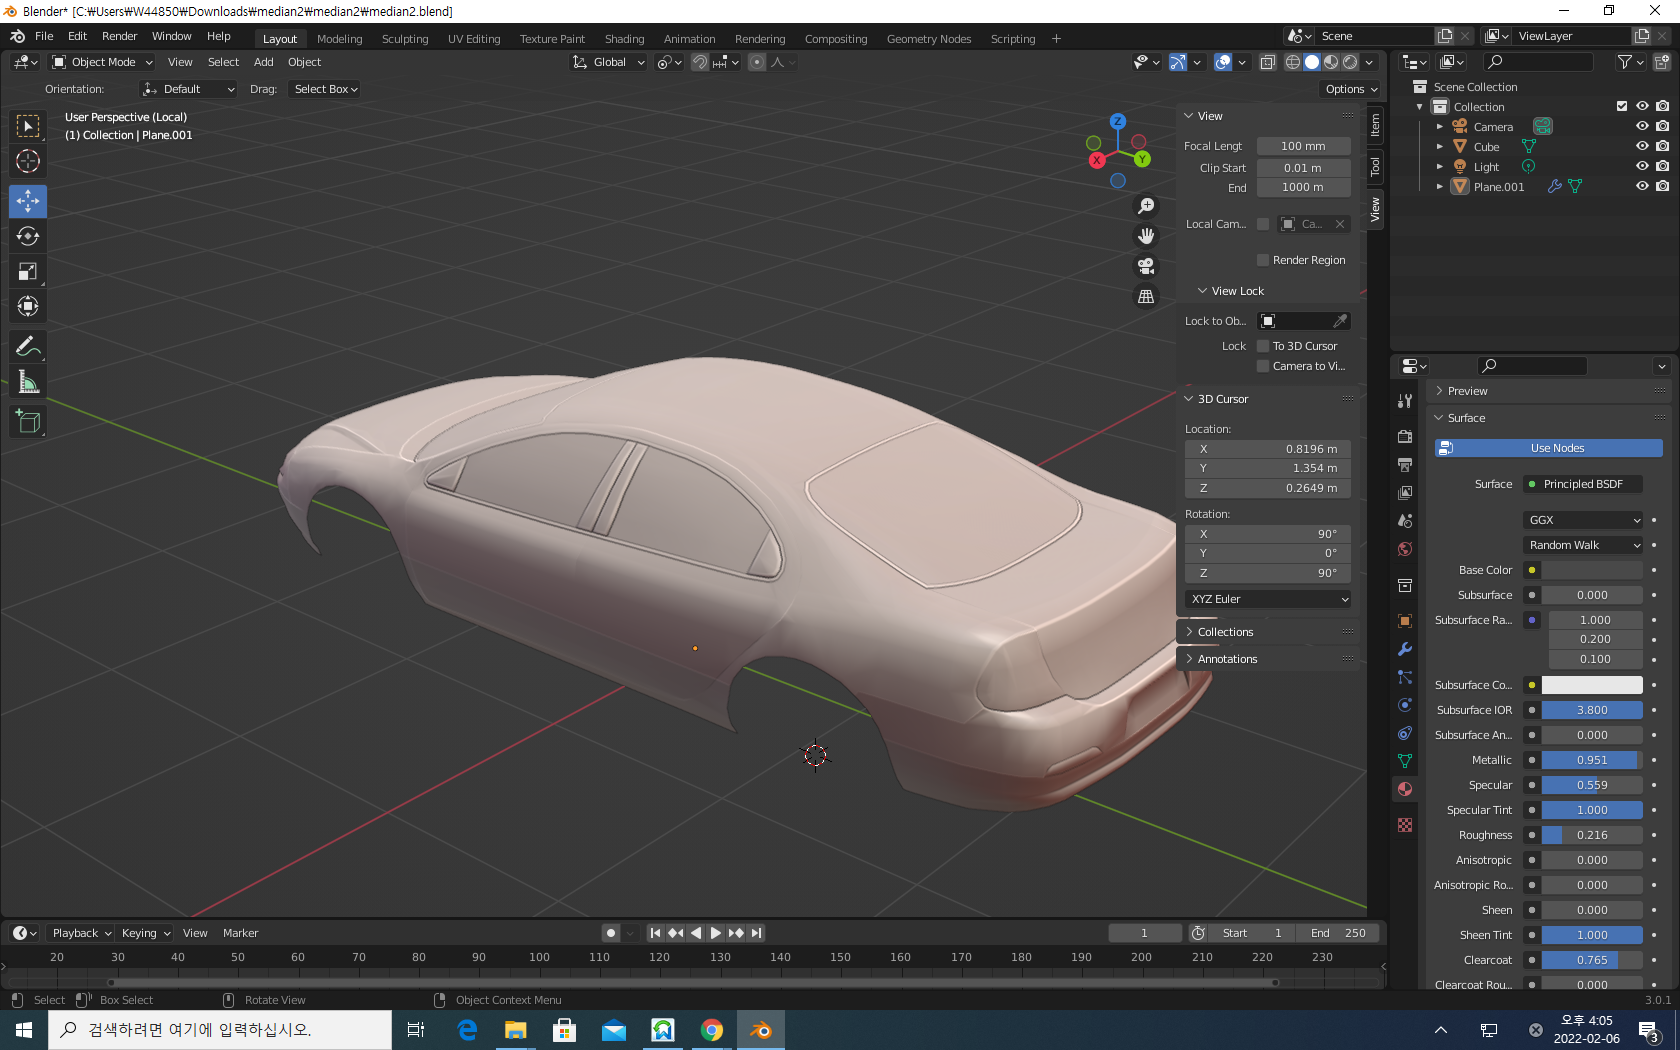Play the animation in the timeline
Image resolution: width=1680 pixels, height=1050 pixels.
[716, 933]
